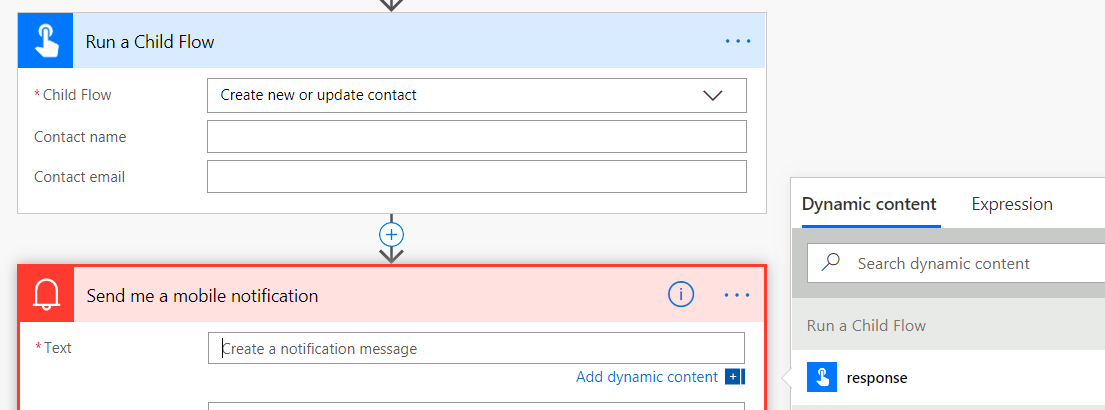Focus the notification message Text field
Screen dimensions: 1105x410
pyautogui.click(x=476, y=348)
